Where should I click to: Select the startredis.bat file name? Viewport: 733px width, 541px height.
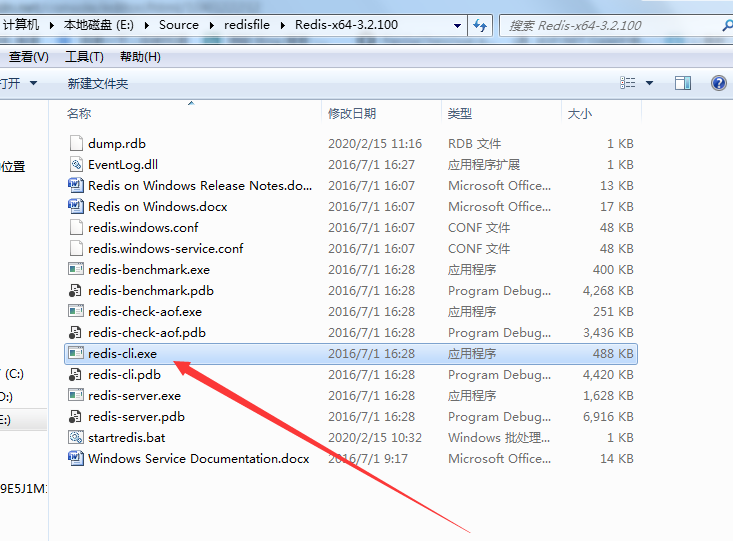pos(127,438)
